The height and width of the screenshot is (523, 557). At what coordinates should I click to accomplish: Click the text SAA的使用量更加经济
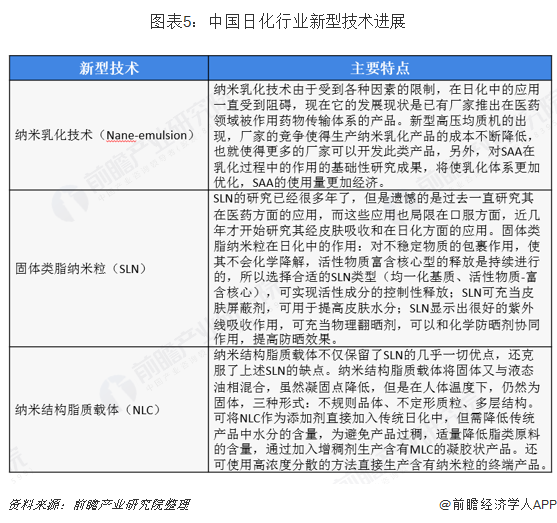pos(315,182)
